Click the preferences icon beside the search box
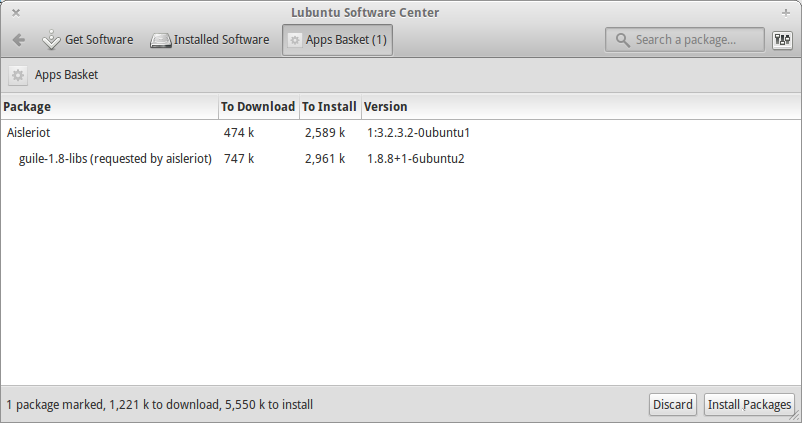The width and height of the screenshot is (802, 423). [782, 40]
